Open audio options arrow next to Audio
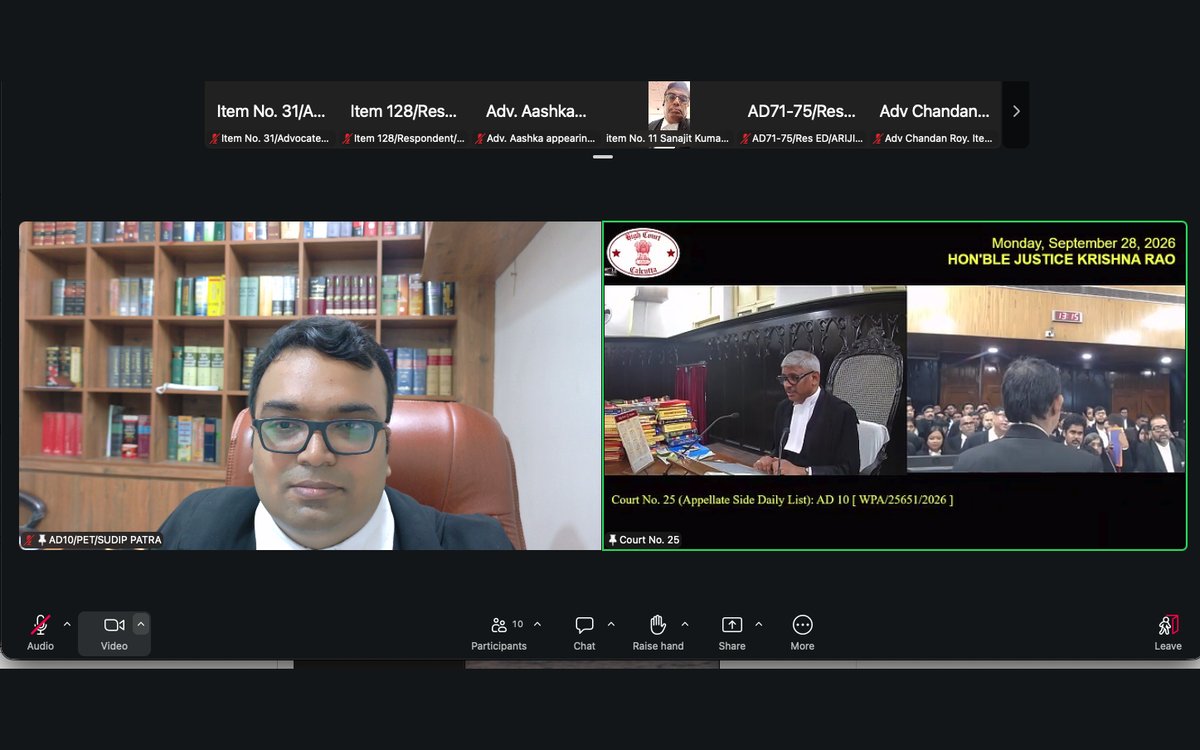Viewport: 1200px width, 750px height. tap(67, 624)
